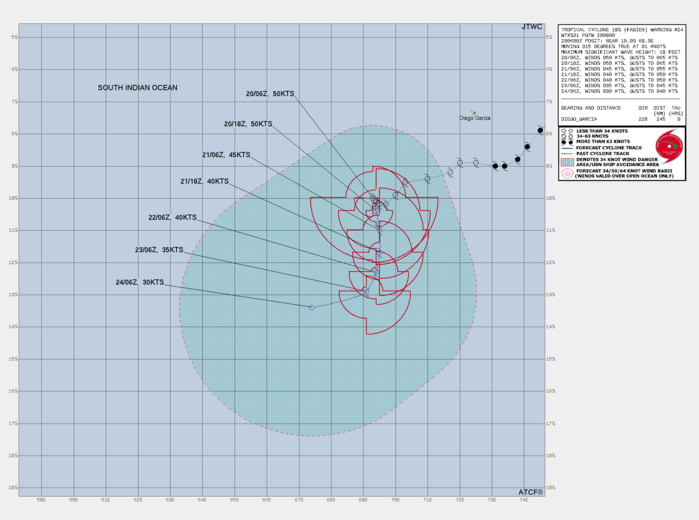This screenshot has height=520, width=699.
Task: Select the 23/06Z, 35KTS forecast label
Action: coord(159,250)
